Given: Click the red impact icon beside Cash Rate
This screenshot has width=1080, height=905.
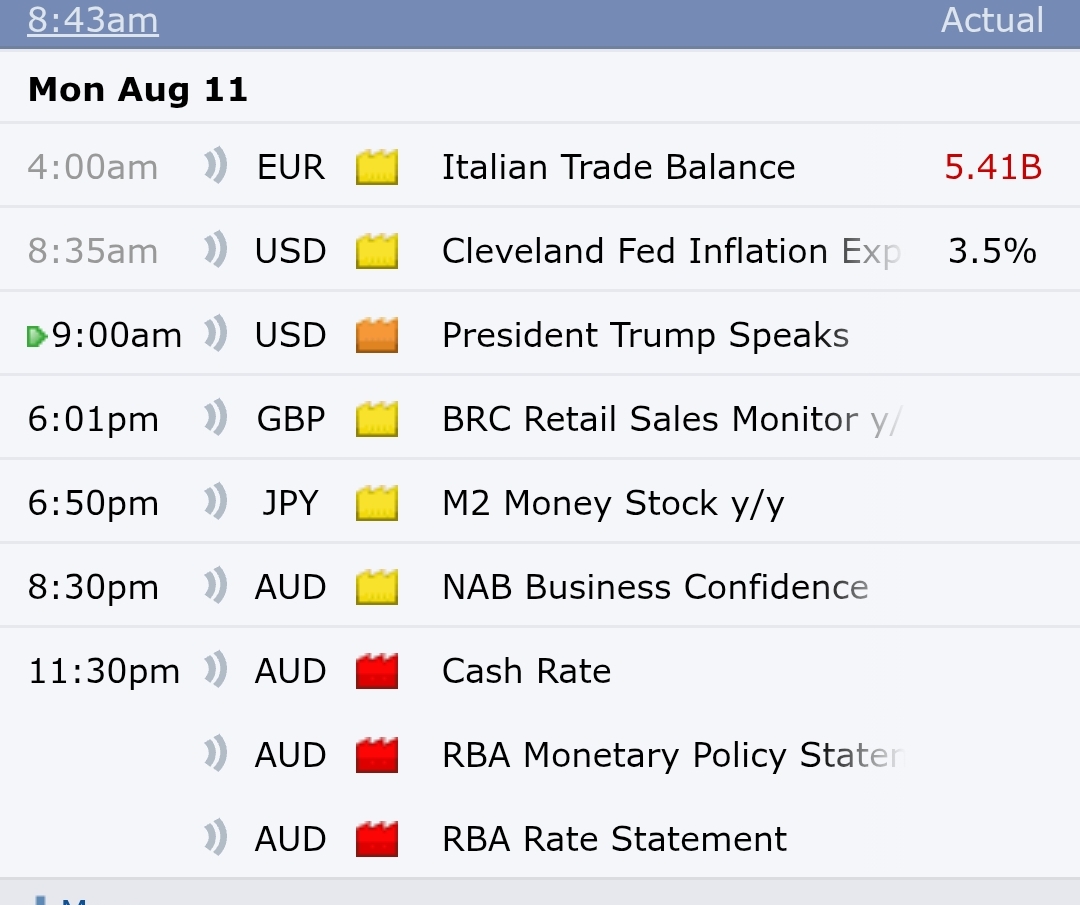Looking at the screenshot, I should pos(377,671).
